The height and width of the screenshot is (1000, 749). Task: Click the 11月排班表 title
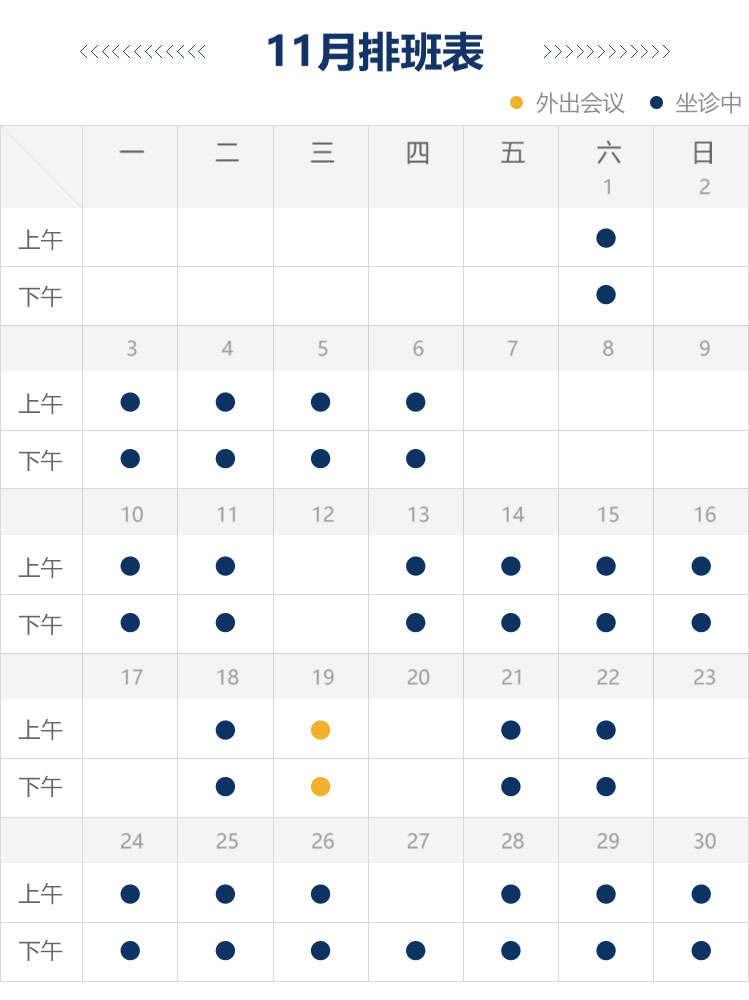tap(375, 52)
